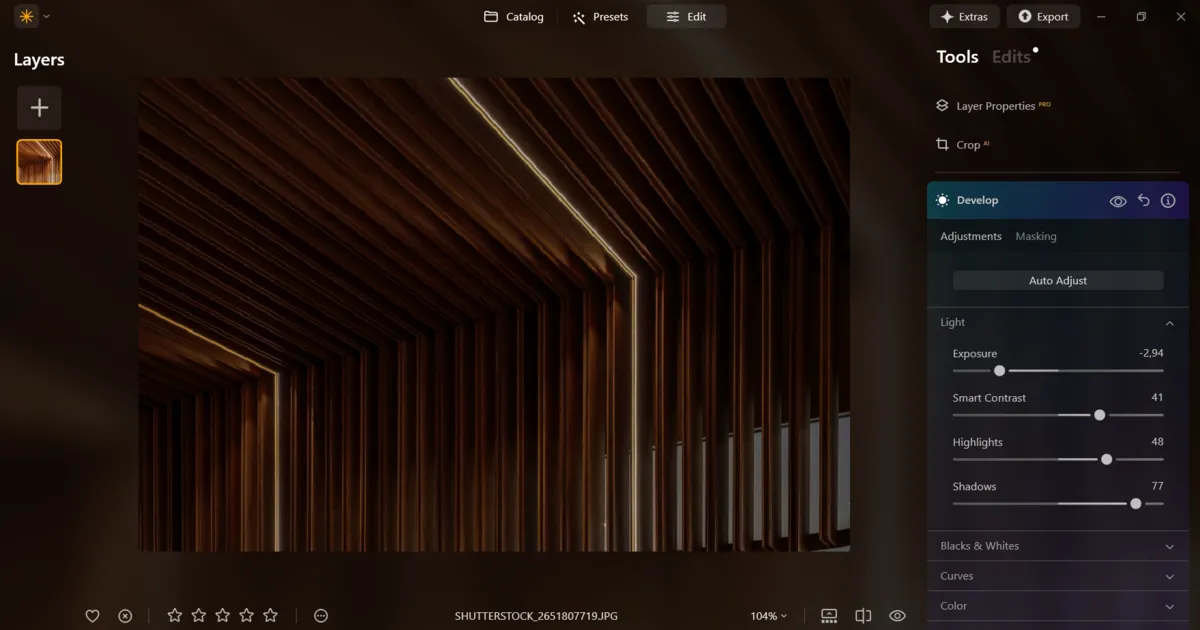Collapse the Light section
Viewport: 1200px width, 630px height.
click(x=1168, y=323)
